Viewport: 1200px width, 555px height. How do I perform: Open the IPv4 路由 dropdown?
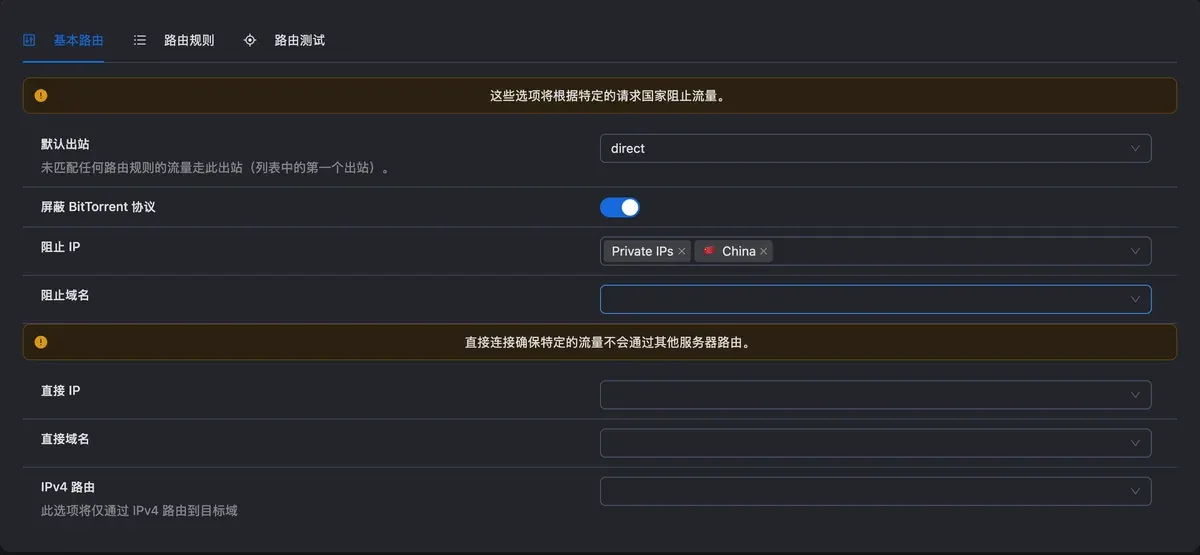click(x=875, y=491)
